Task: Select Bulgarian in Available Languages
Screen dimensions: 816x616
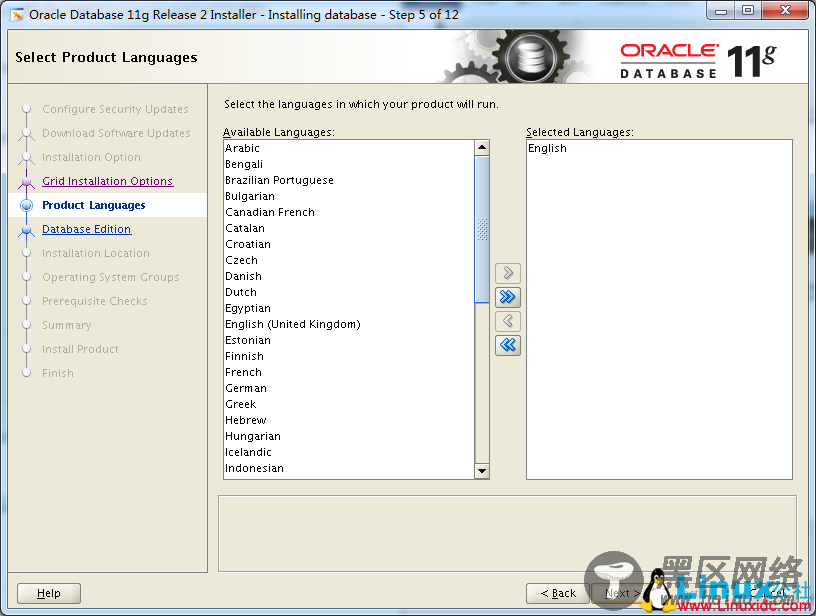Action: [x=349, y=196]
